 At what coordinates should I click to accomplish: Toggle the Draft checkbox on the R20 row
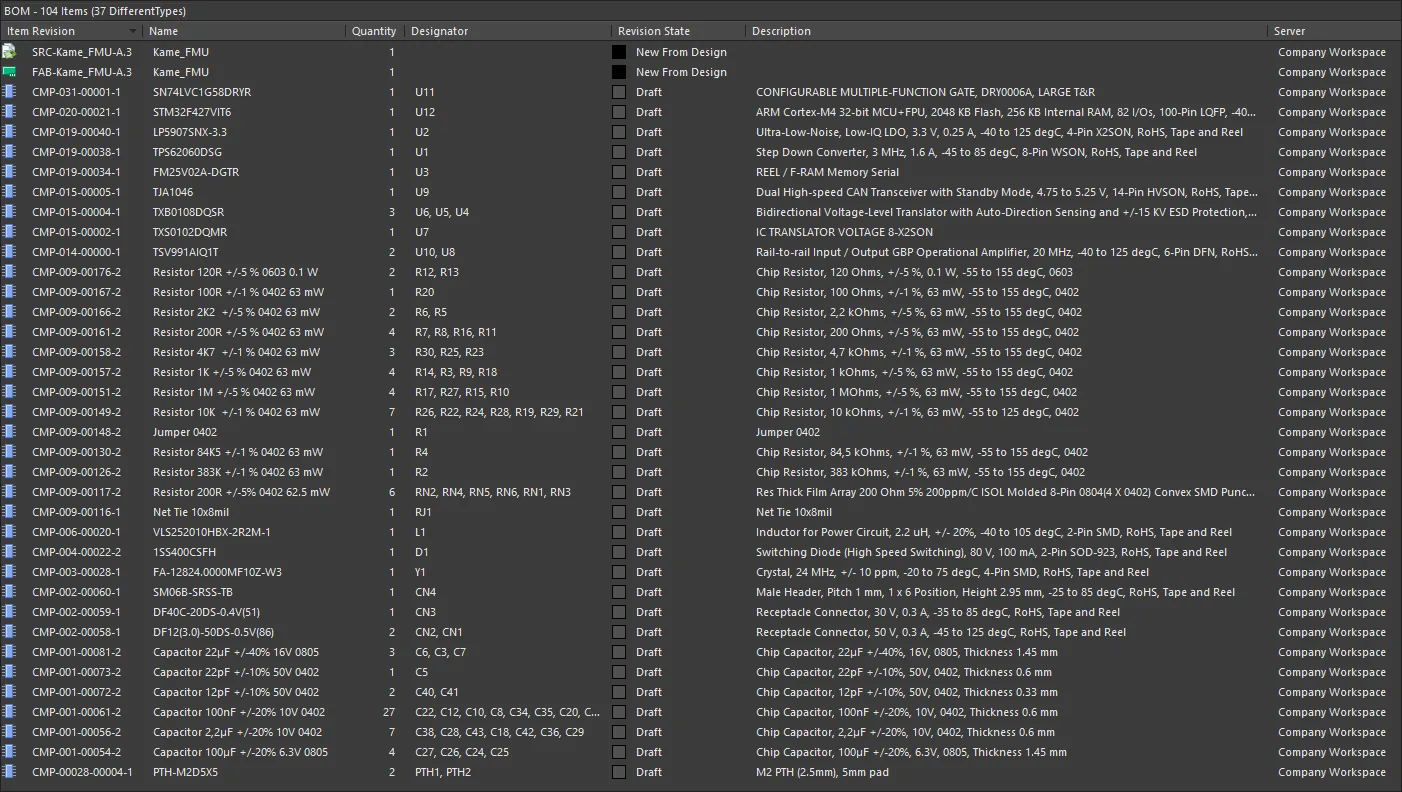[x=618, y=291]
